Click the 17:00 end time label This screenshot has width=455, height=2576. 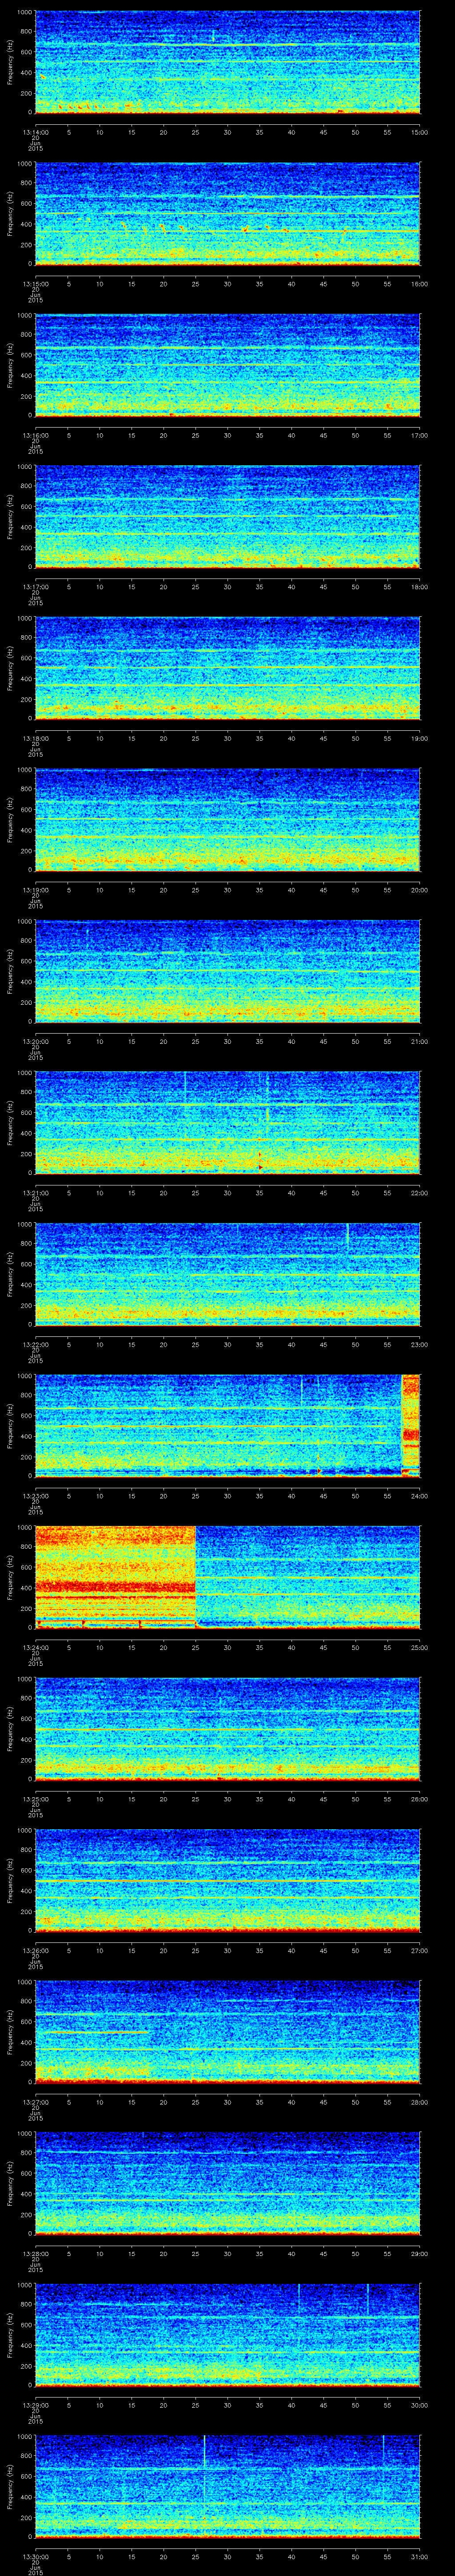point(420,435)
